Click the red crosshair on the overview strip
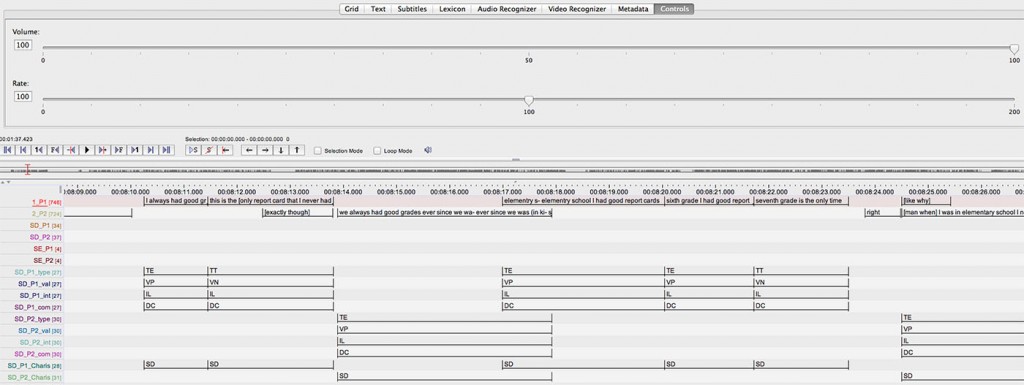 (x=27, y=169)
